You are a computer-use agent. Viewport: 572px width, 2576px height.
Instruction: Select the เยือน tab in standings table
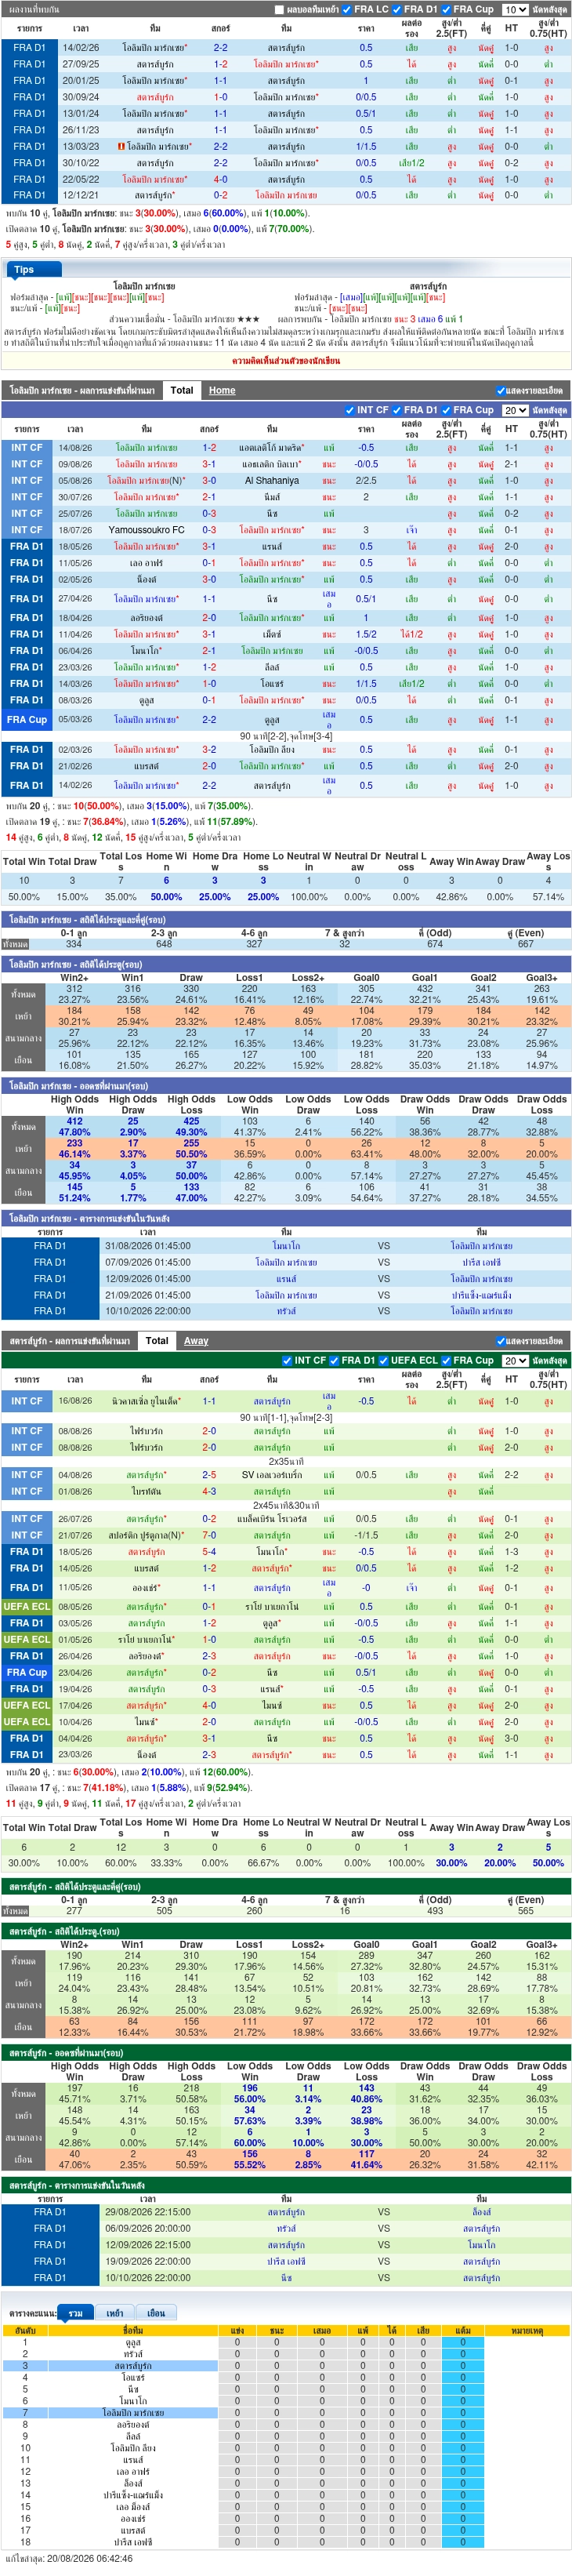point(156,2313)
